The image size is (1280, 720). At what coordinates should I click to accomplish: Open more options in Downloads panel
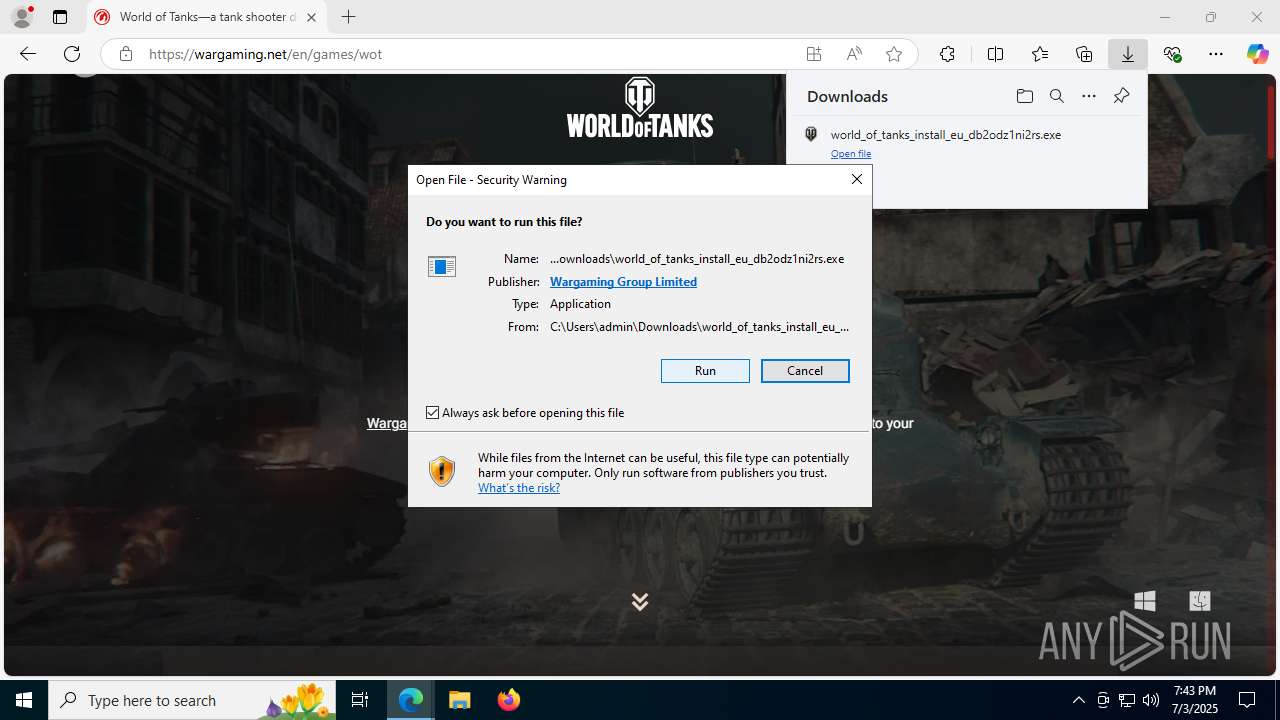tap(1089, 96)
